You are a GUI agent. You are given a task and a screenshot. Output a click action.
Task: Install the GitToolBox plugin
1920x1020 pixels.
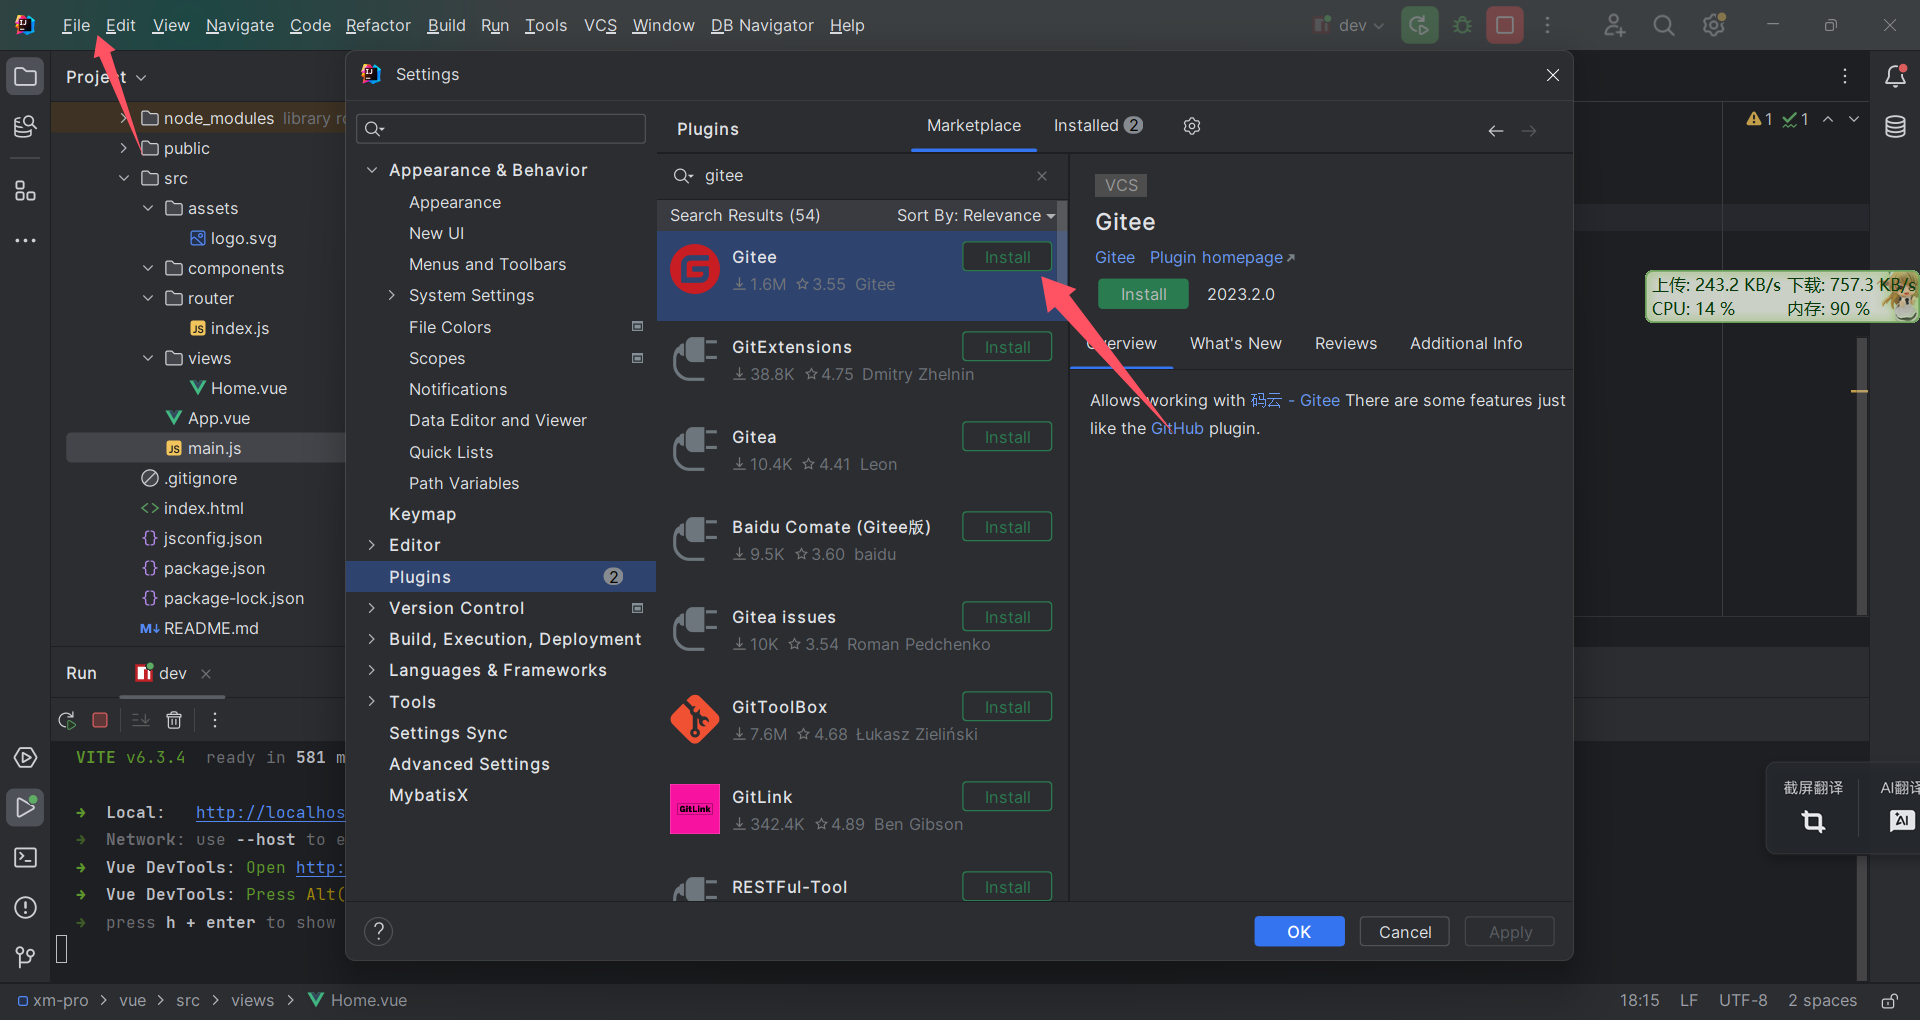[1007, 707]
